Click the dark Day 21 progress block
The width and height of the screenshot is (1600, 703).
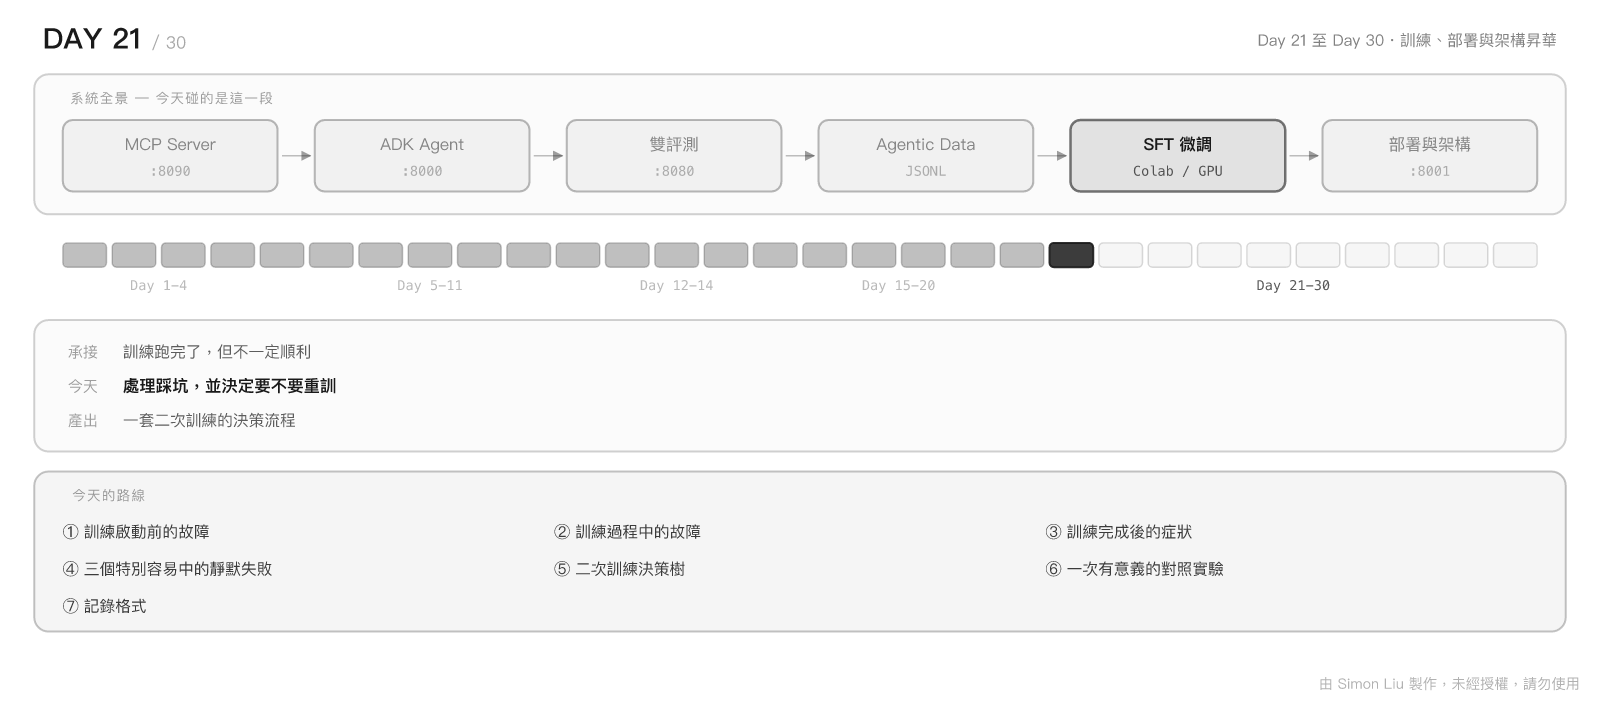point(1071,255)
